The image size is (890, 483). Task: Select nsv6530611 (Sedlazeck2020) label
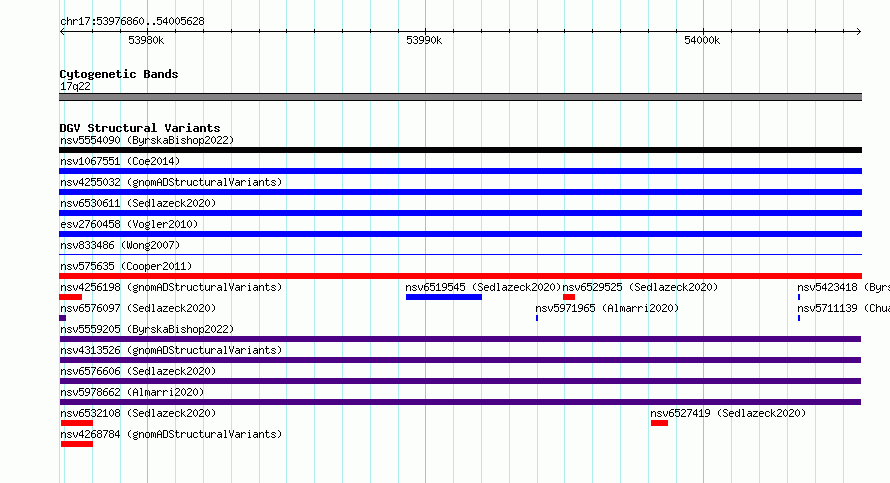click(138, 203)
